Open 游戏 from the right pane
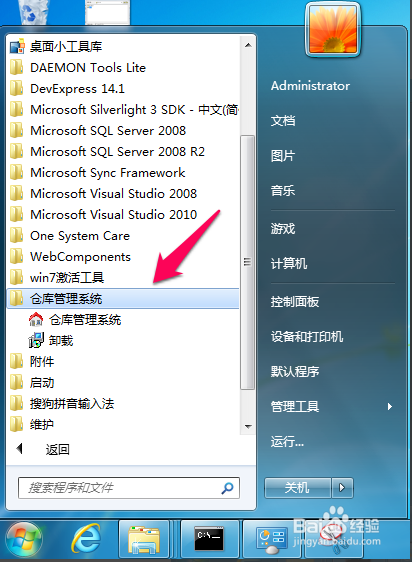Image resolution: width=412 pixels, height=562 pixels. [x=283, y=229]
